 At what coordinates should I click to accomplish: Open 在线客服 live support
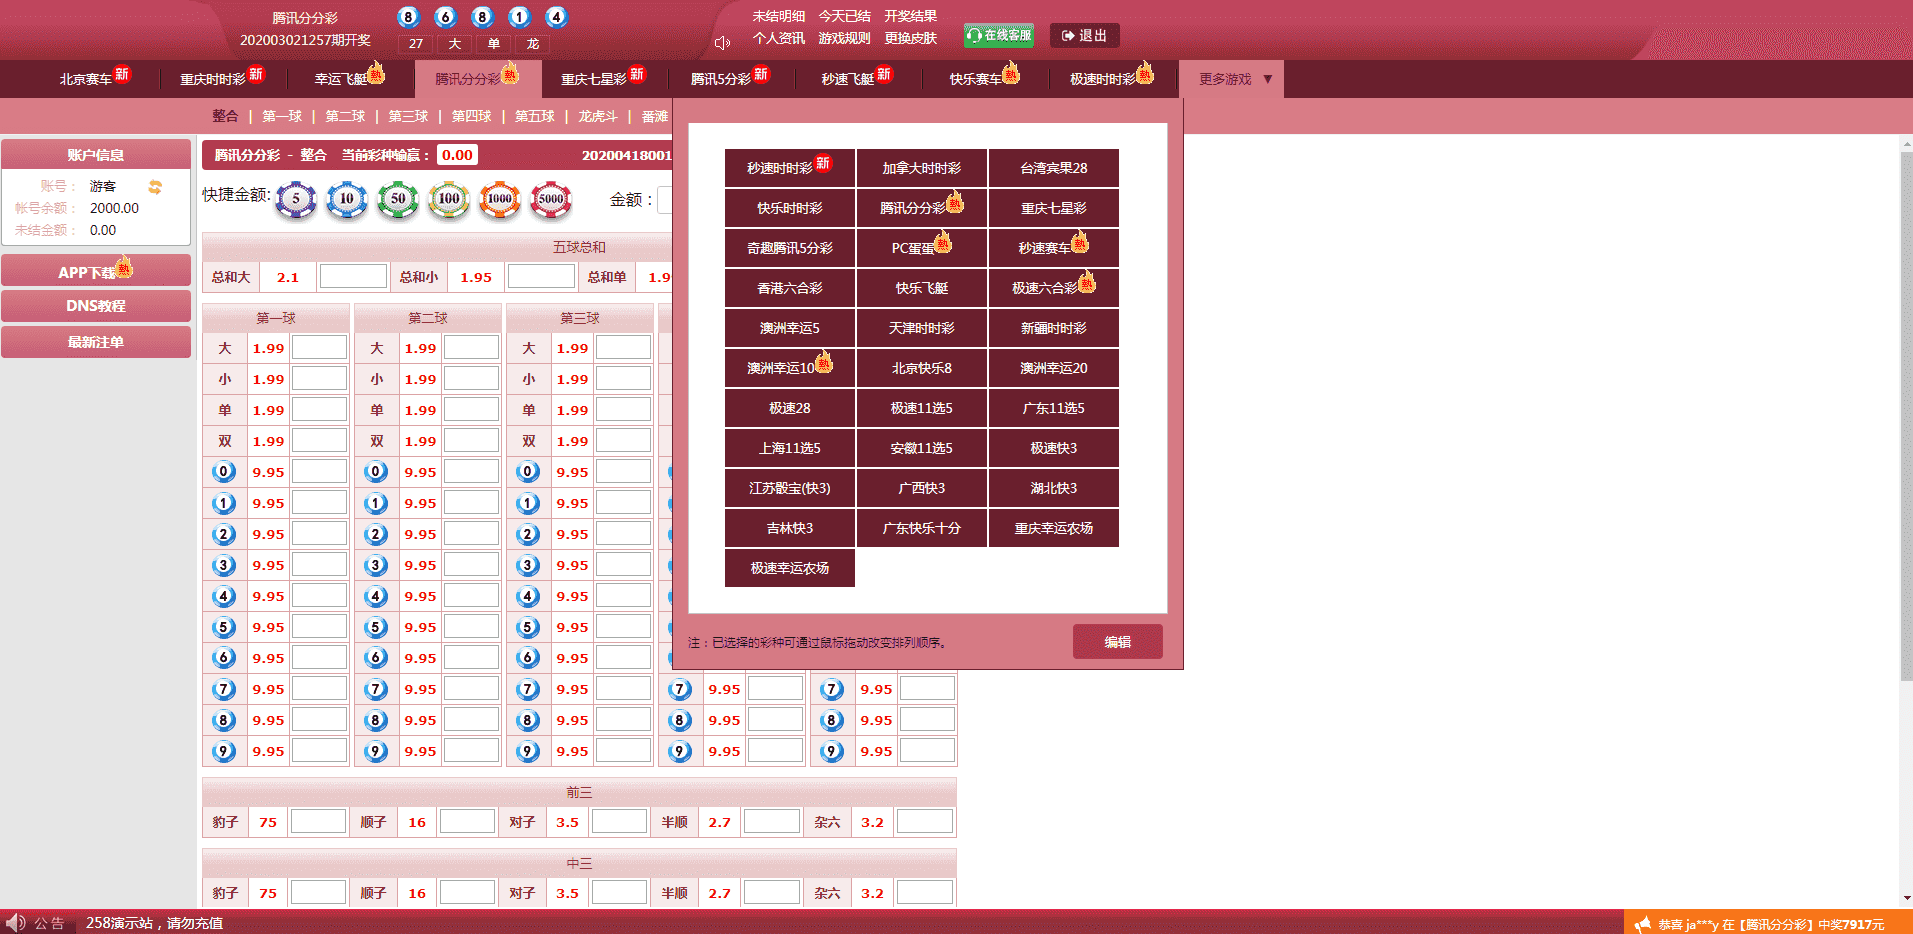click(998, 35)
